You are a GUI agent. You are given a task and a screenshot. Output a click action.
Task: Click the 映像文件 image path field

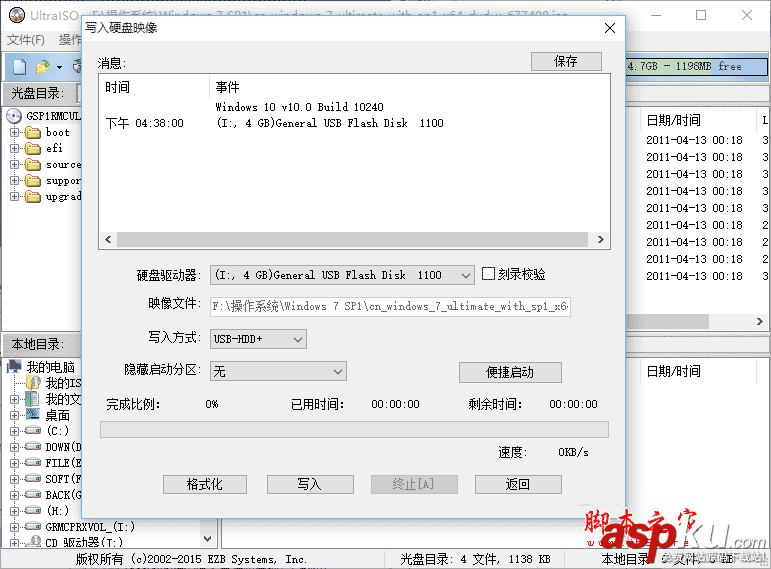(x=390, y=306)
